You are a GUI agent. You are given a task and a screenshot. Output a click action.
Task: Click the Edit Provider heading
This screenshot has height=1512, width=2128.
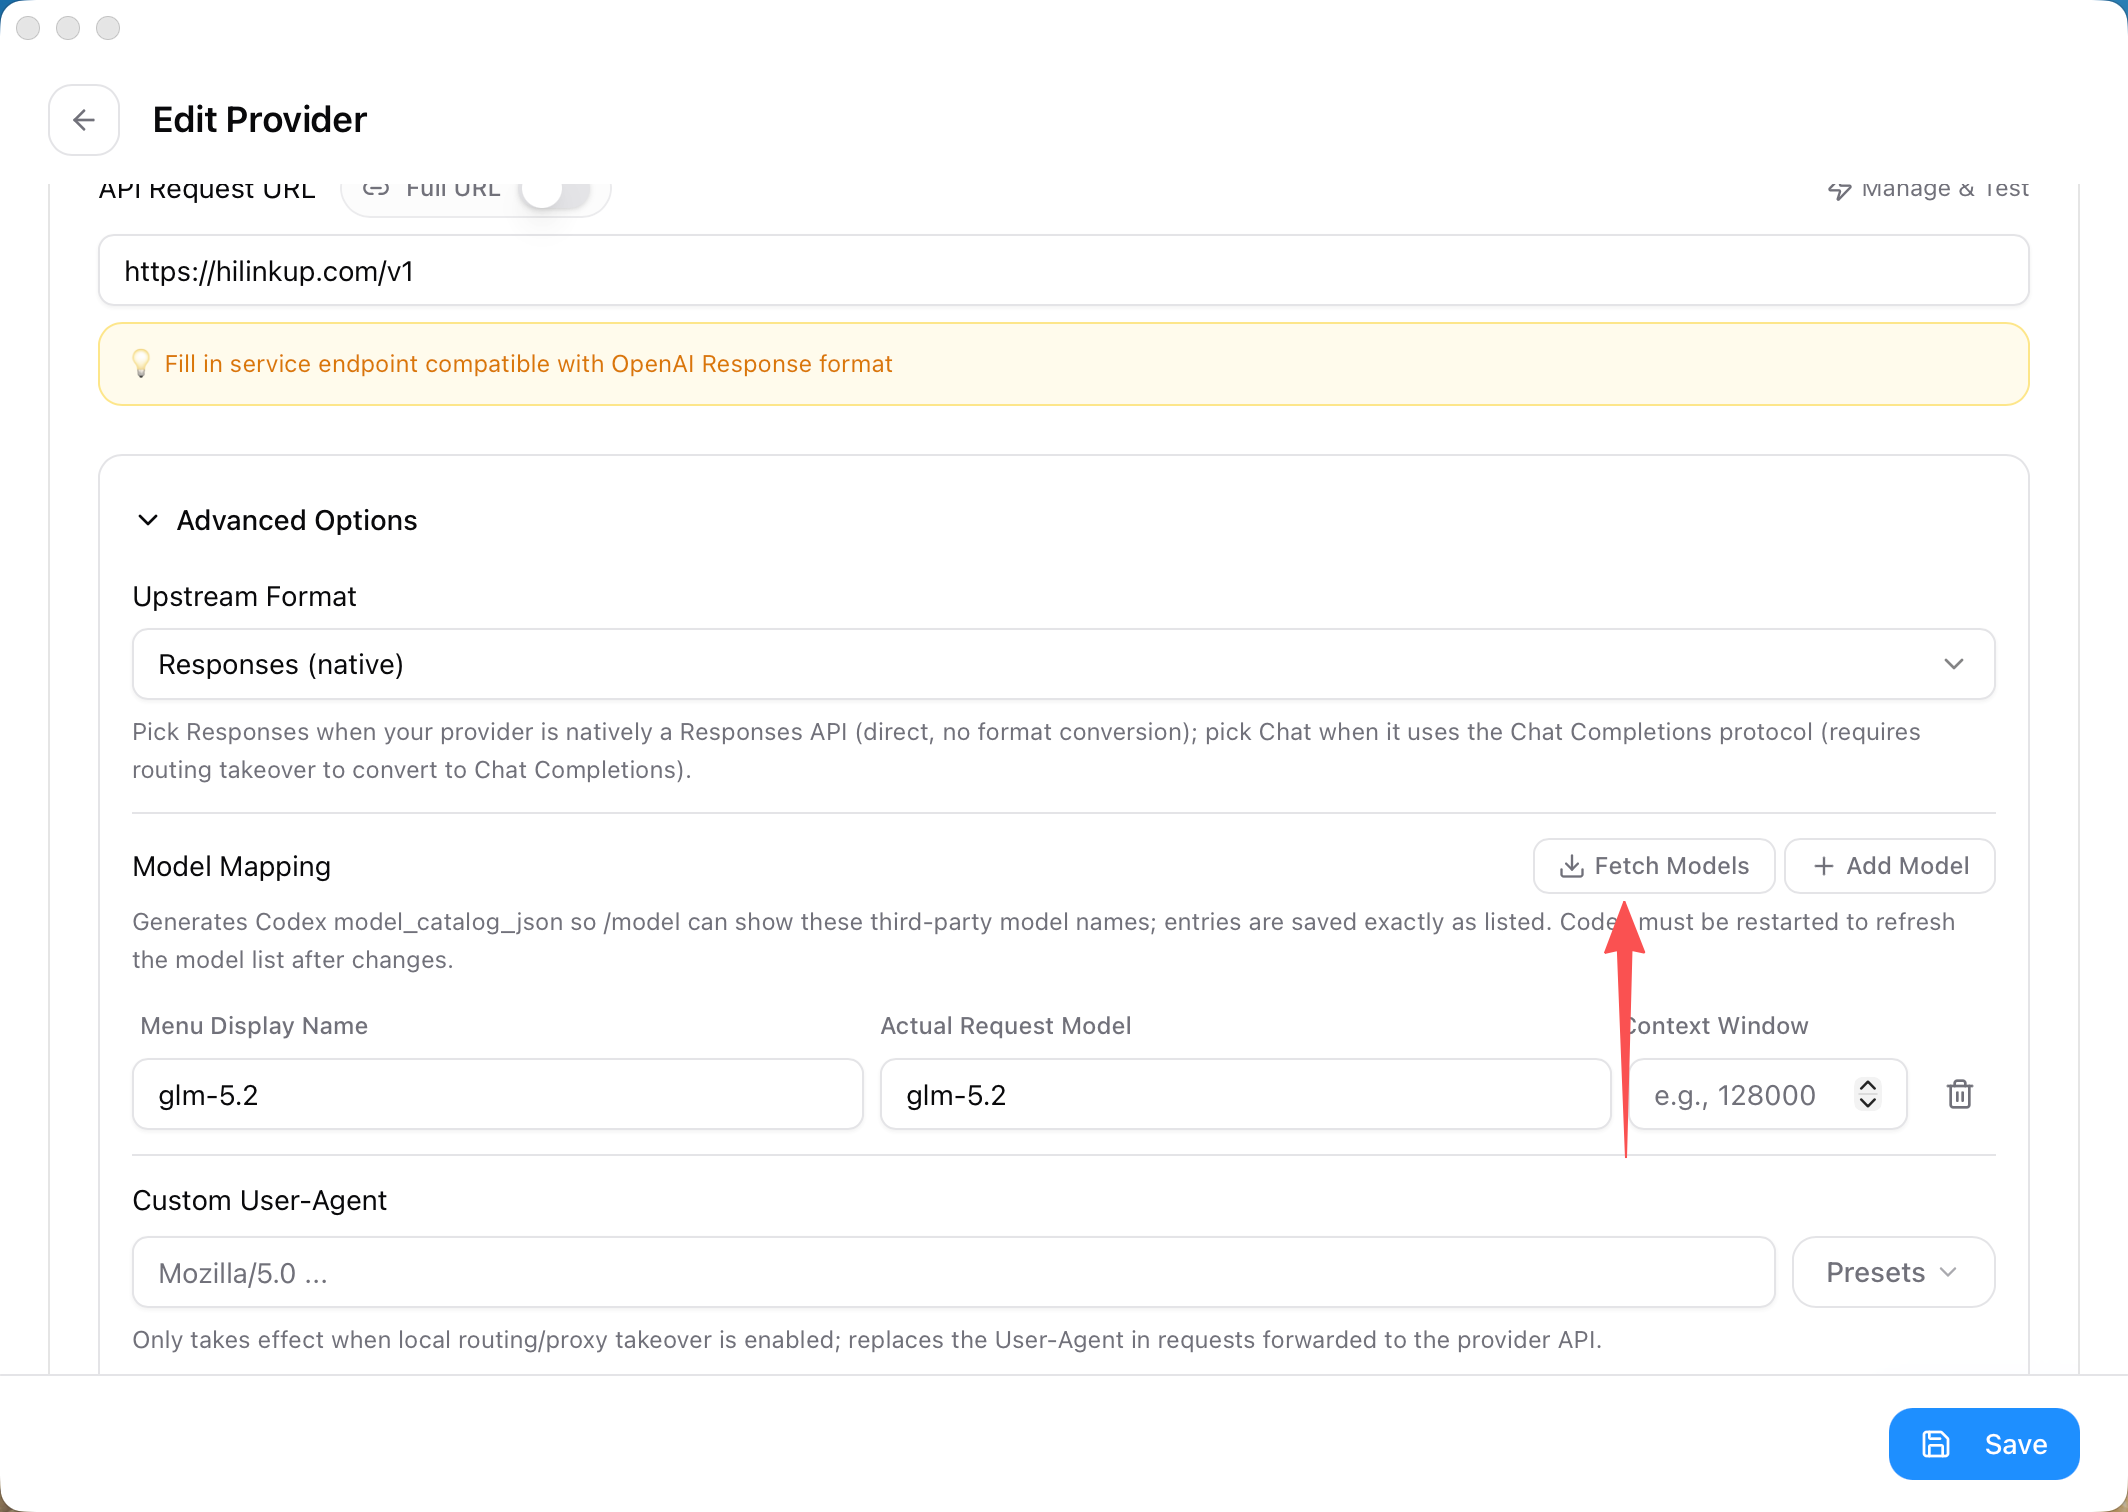pyautogui.click(x=260, y=120)
